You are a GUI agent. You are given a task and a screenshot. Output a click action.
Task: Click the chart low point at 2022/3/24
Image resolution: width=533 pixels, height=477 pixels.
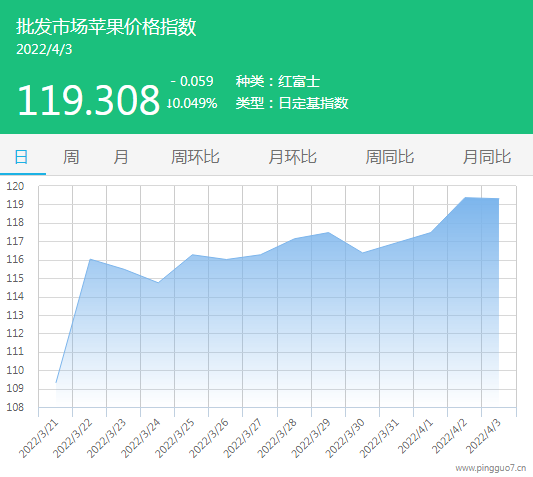[x=158, y=283]
